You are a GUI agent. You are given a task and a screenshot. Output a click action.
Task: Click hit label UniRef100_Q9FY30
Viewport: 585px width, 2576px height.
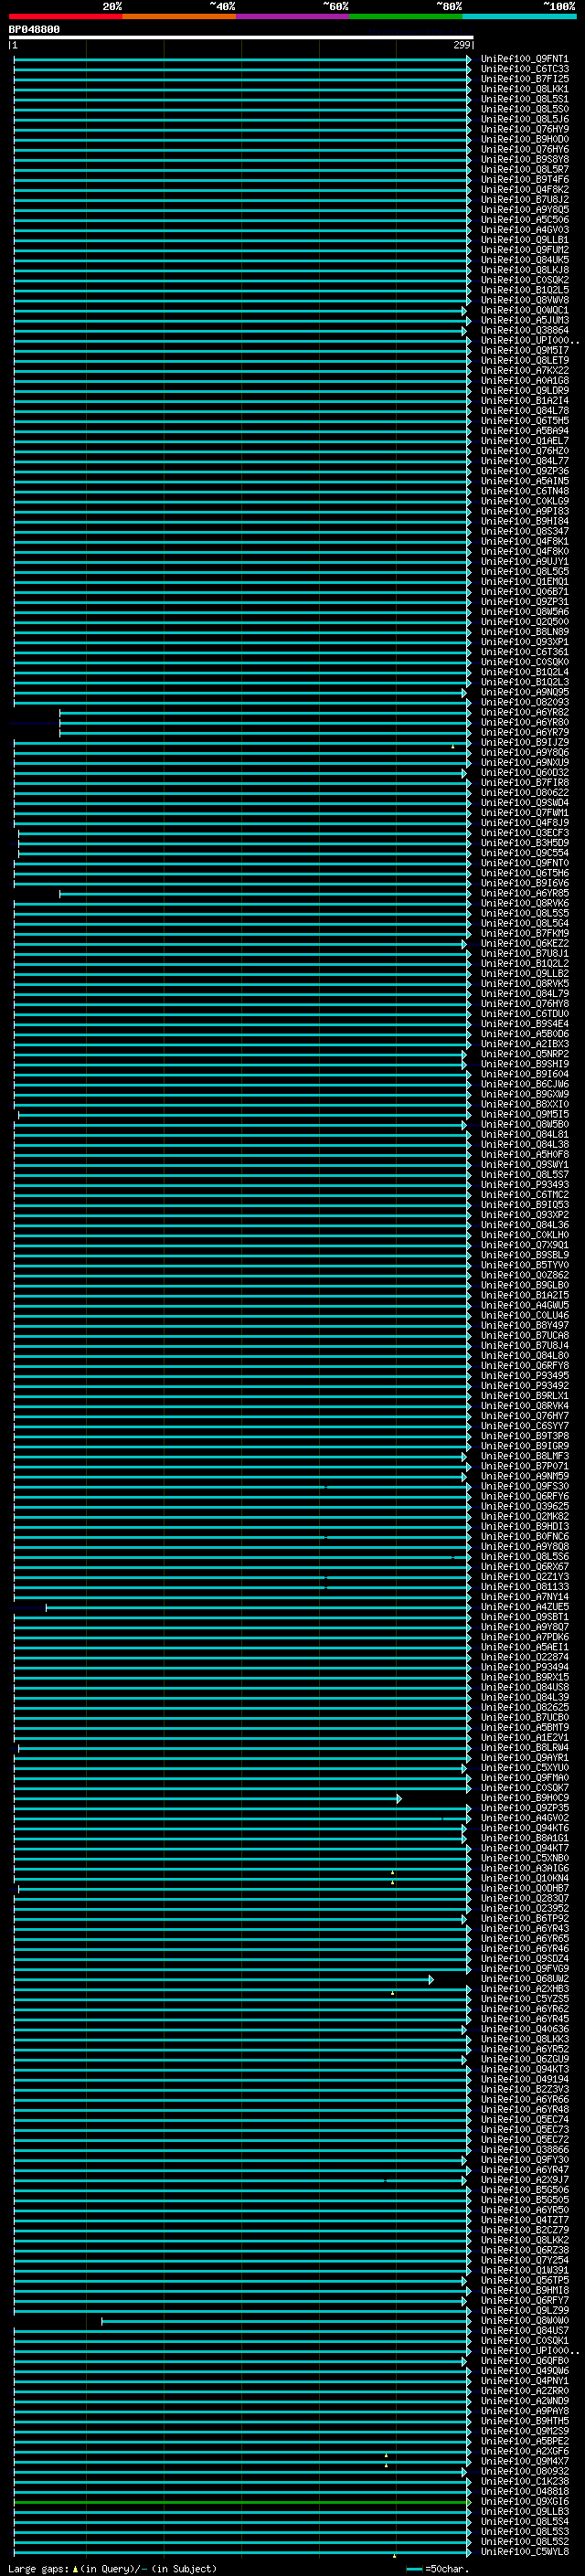pos(524,2160)
